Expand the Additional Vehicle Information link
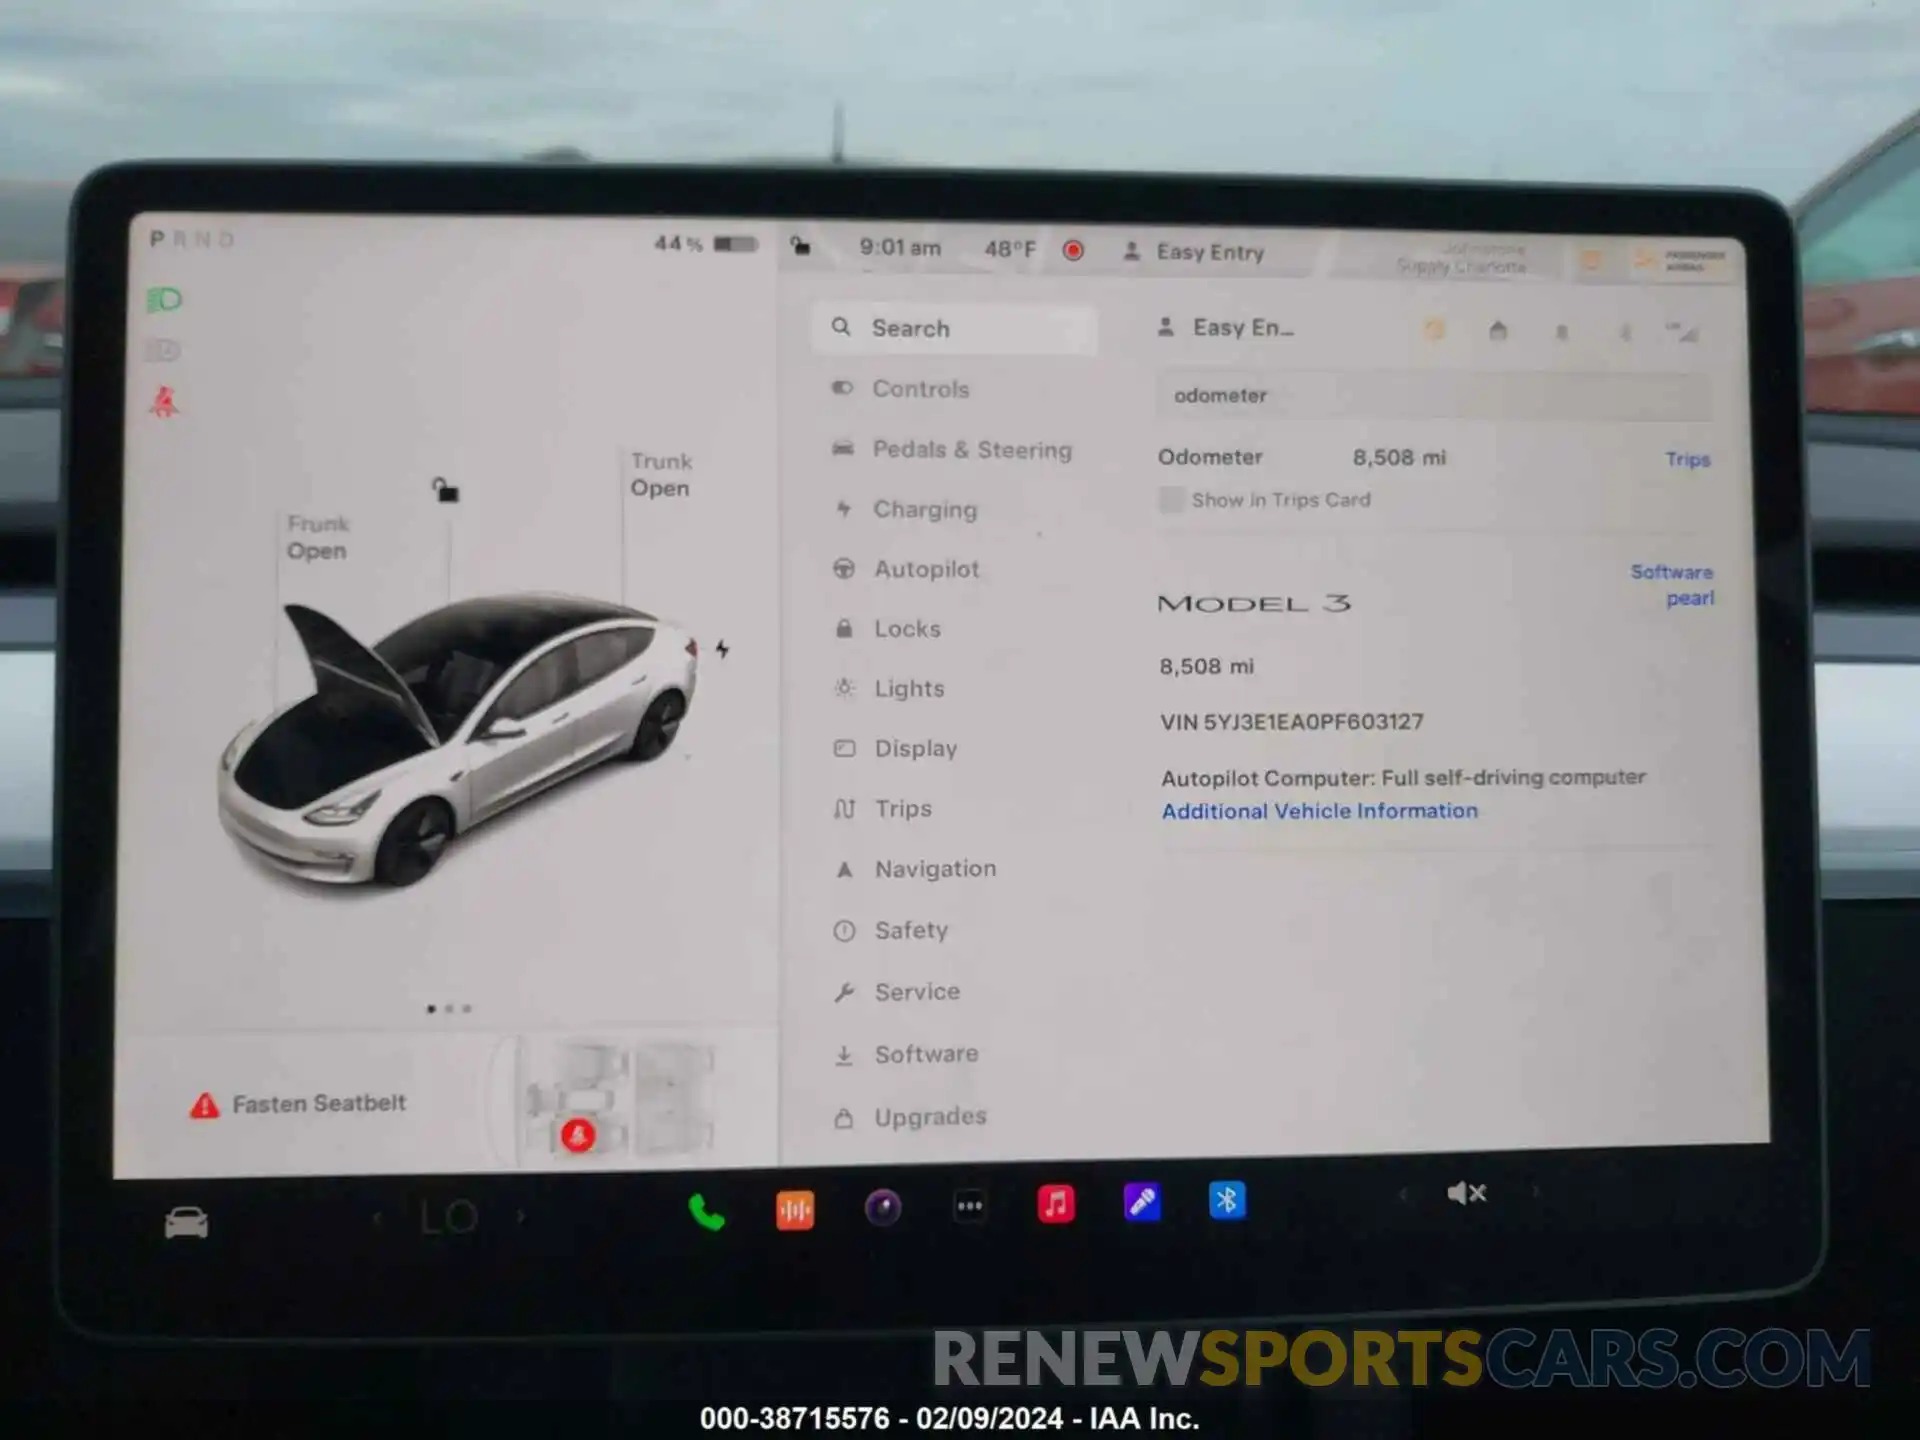The image size is (1920, 1440). tap(1318, 809)
